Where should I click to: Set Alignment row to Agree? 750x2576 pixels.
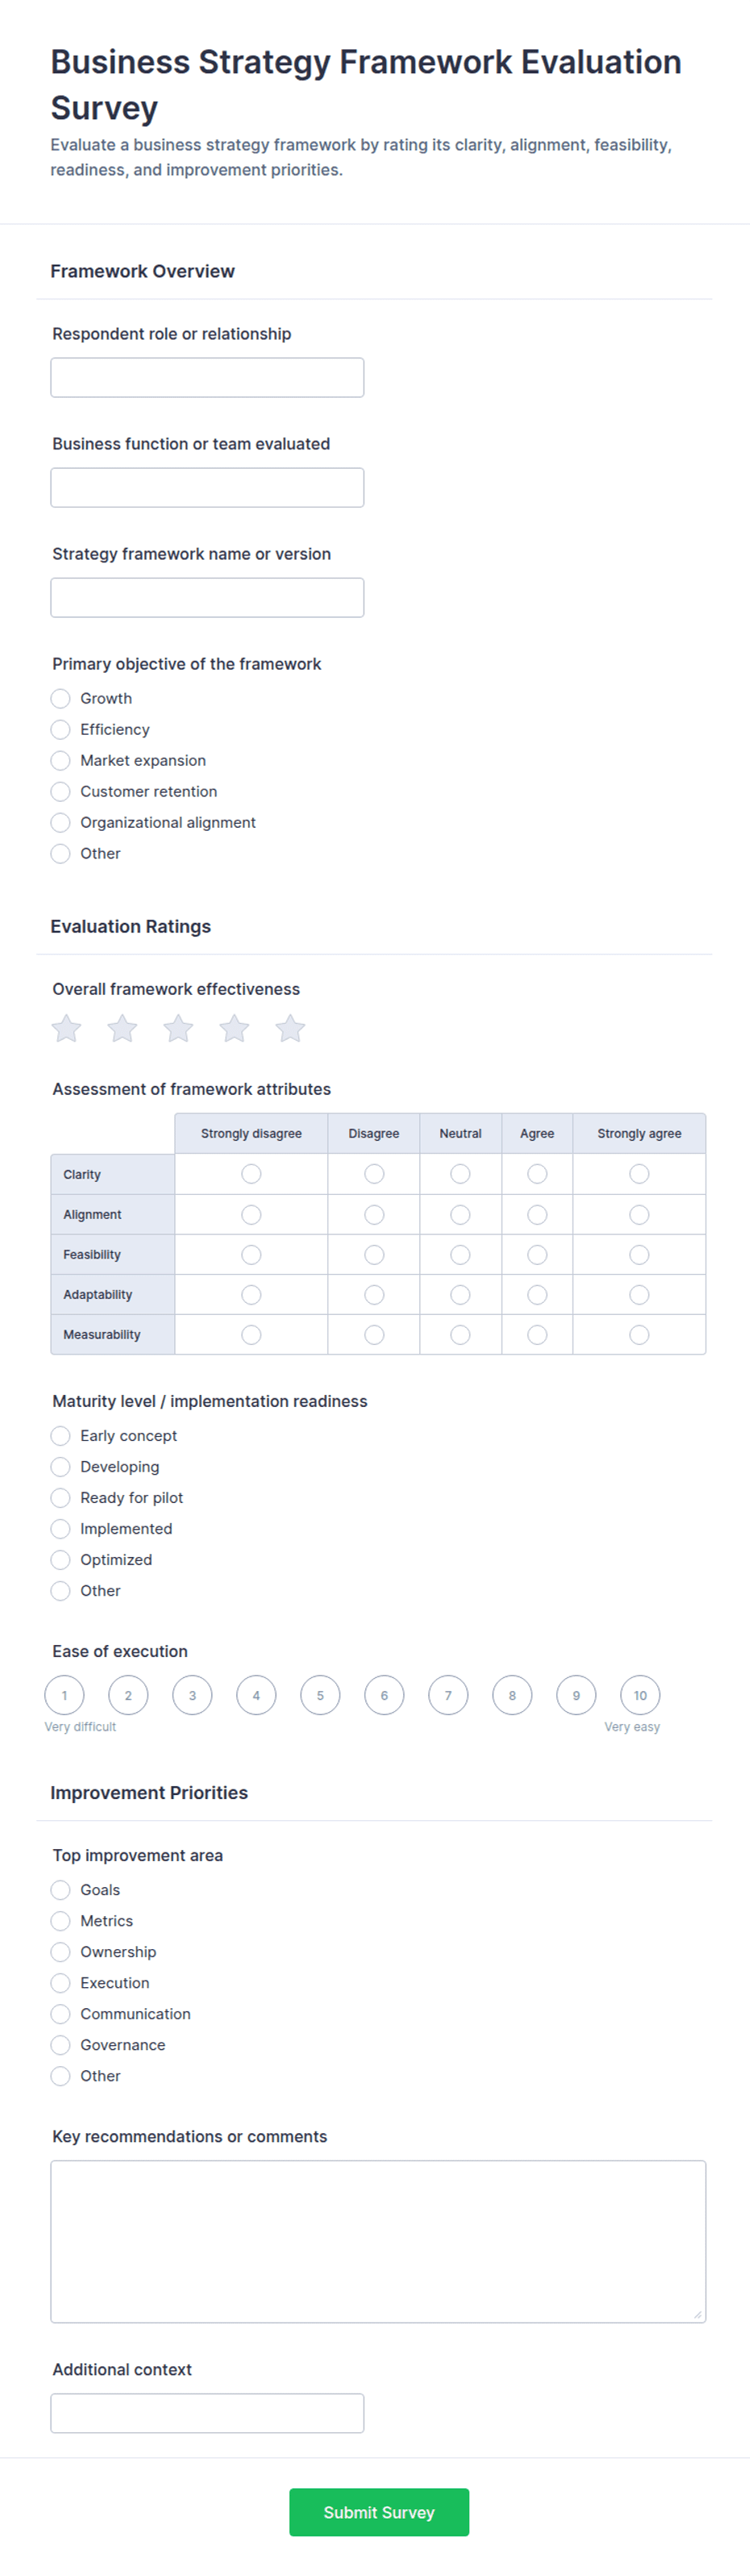pyautogui.click(x=537, y=1214)
